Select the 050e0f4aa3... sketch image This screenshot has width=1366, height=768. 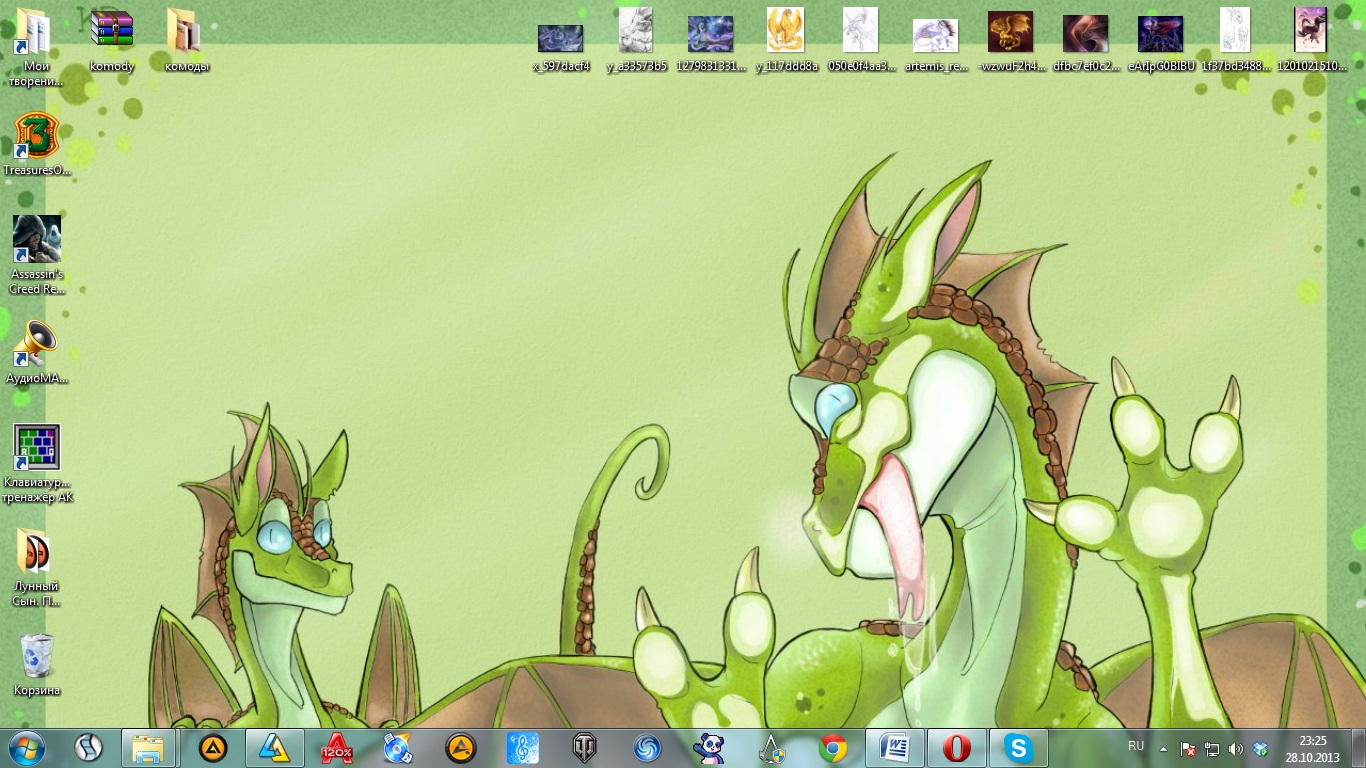861,41
